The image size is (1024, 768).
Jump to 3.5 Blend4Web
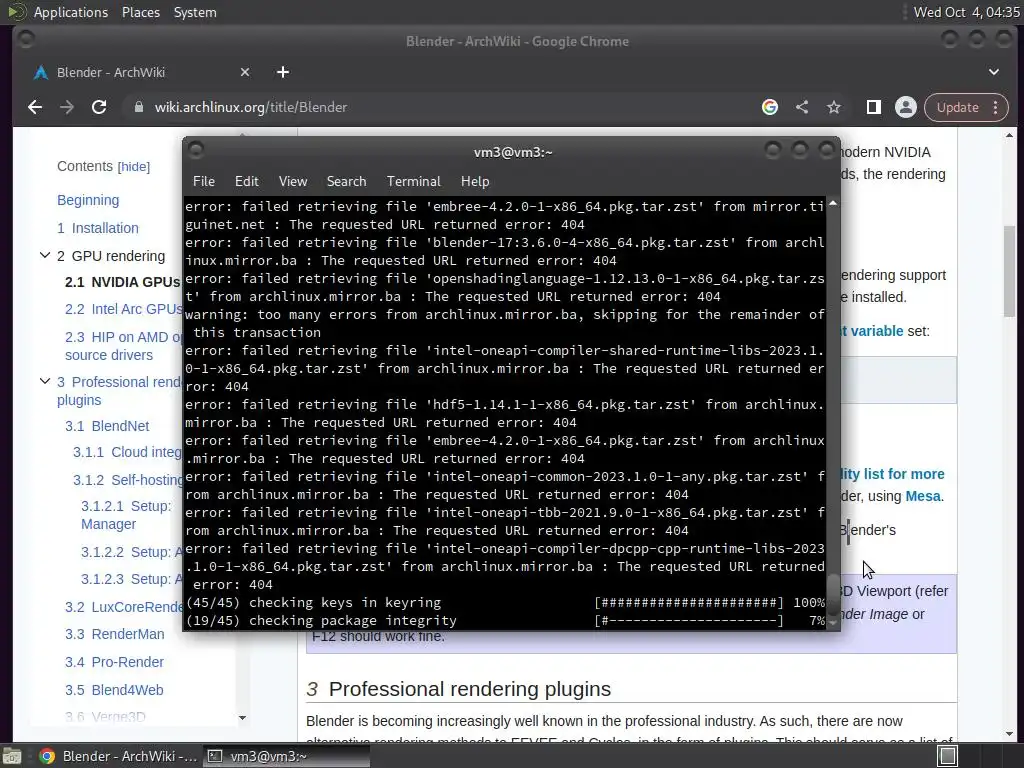tap(114, 690)
